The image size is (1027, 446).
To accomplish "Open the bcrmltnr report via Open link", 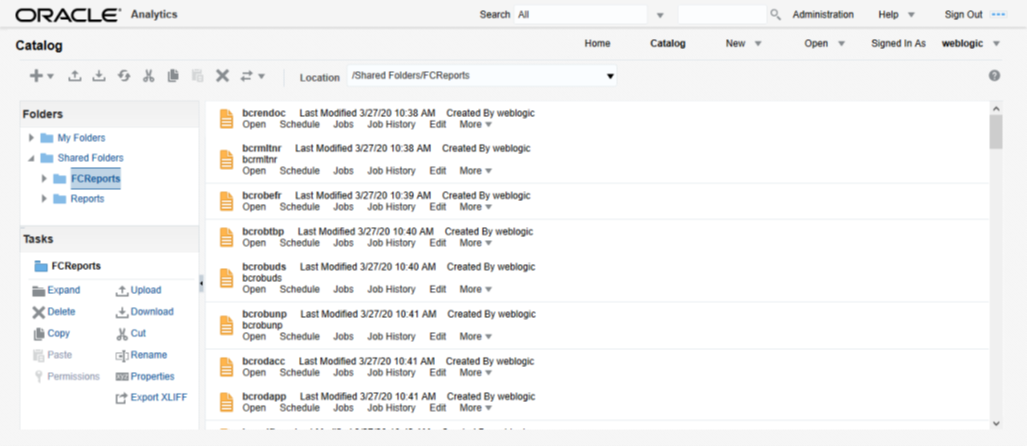I will click(254, 170).
